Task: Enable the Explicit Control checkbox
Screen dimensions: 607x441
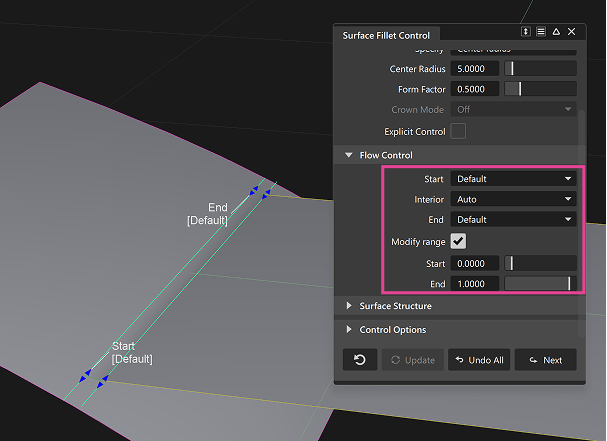Action: (458, 131)
